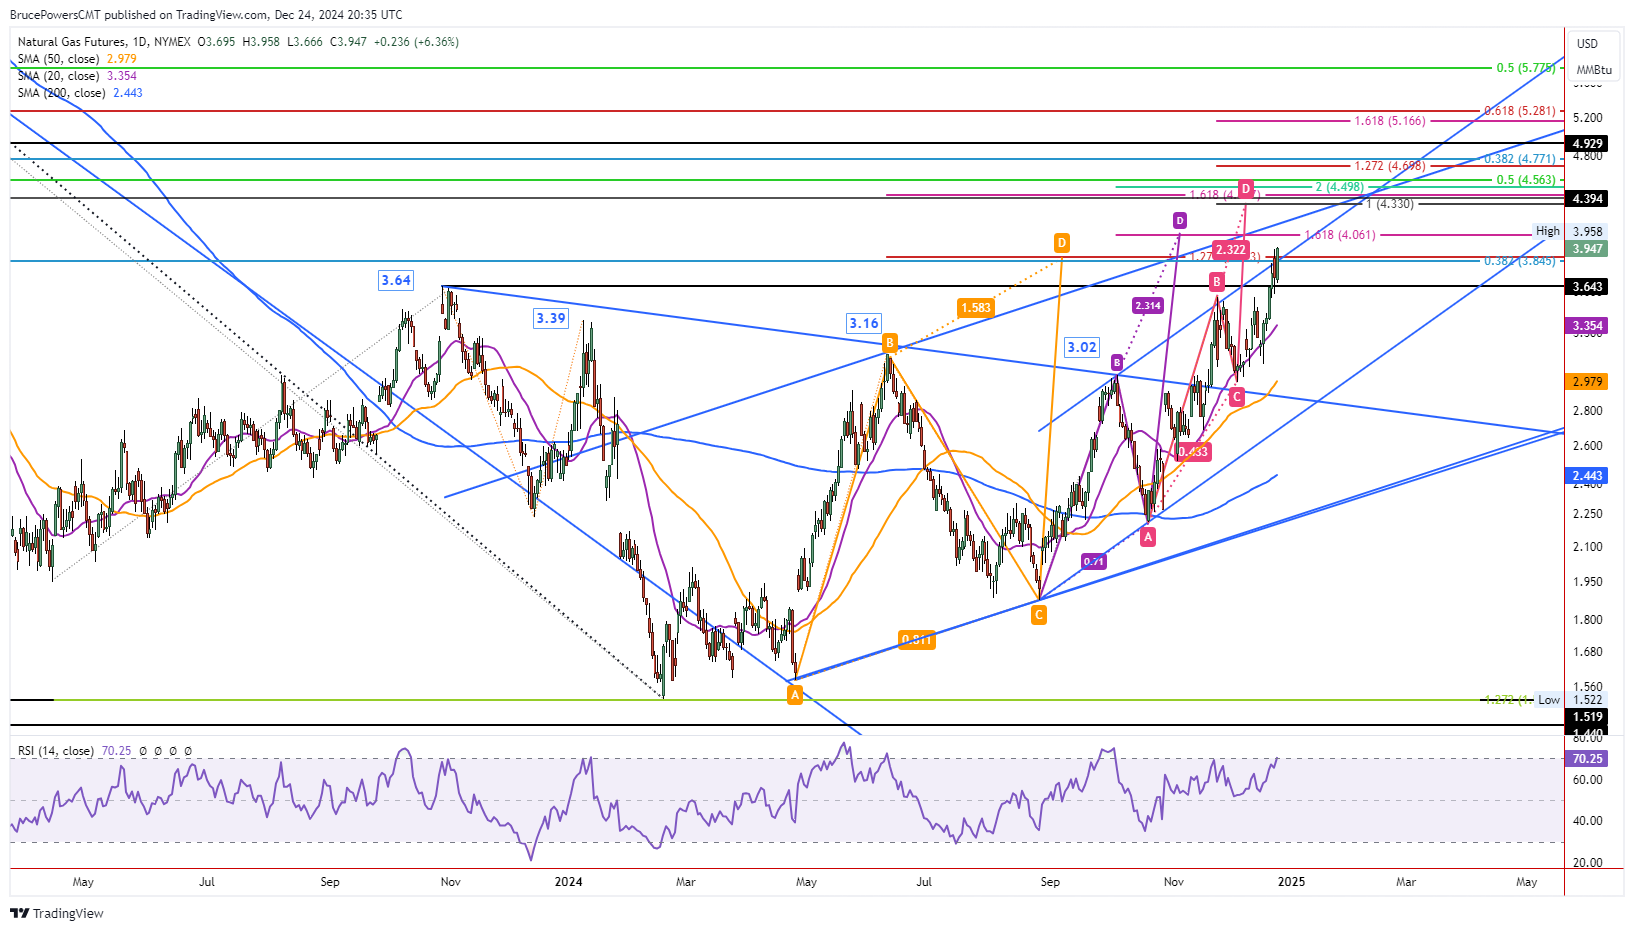Click the pink B pattern marker
1634x931 pixels.
(x=1217, y=282)
